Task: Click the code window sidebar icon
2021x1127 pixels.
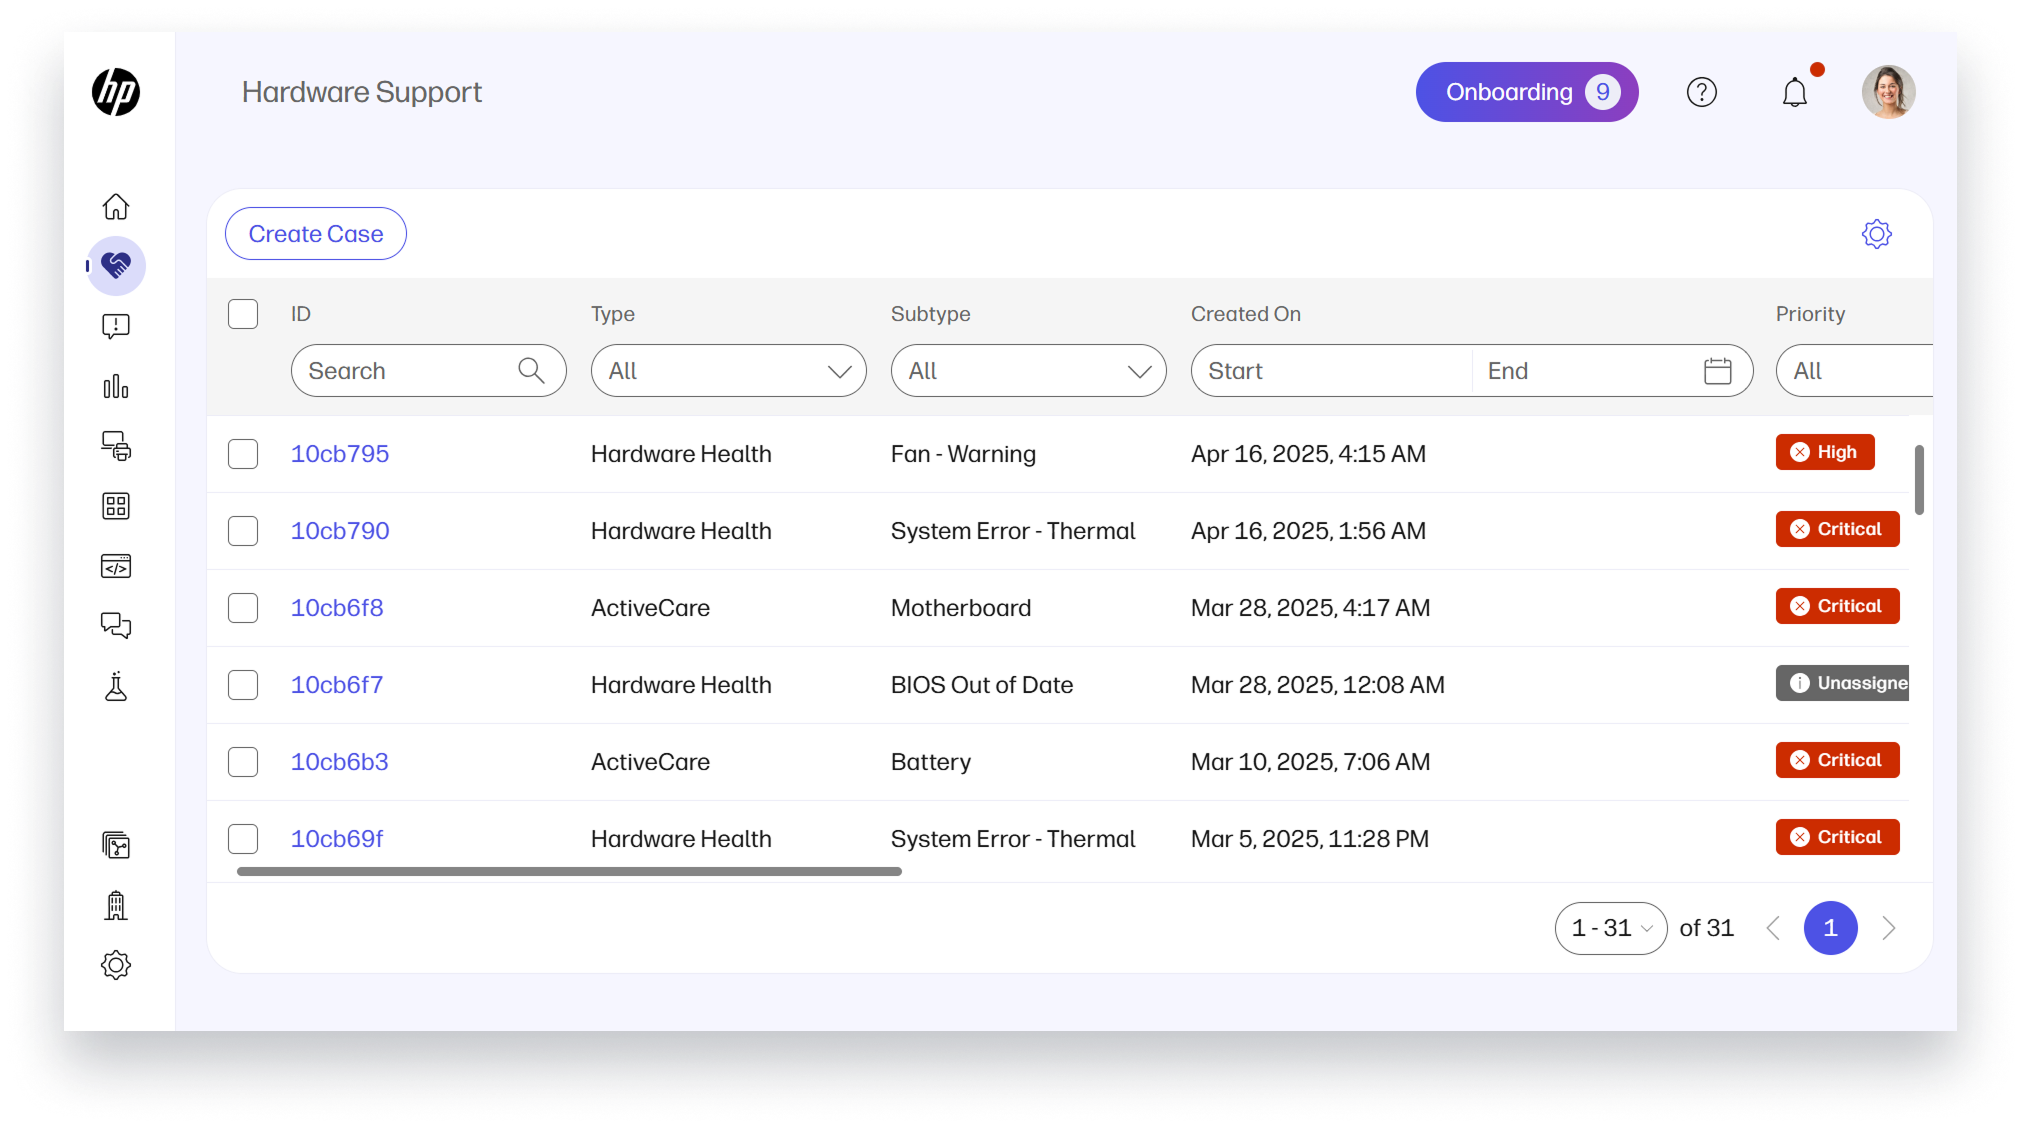Action: coord(116,567)
